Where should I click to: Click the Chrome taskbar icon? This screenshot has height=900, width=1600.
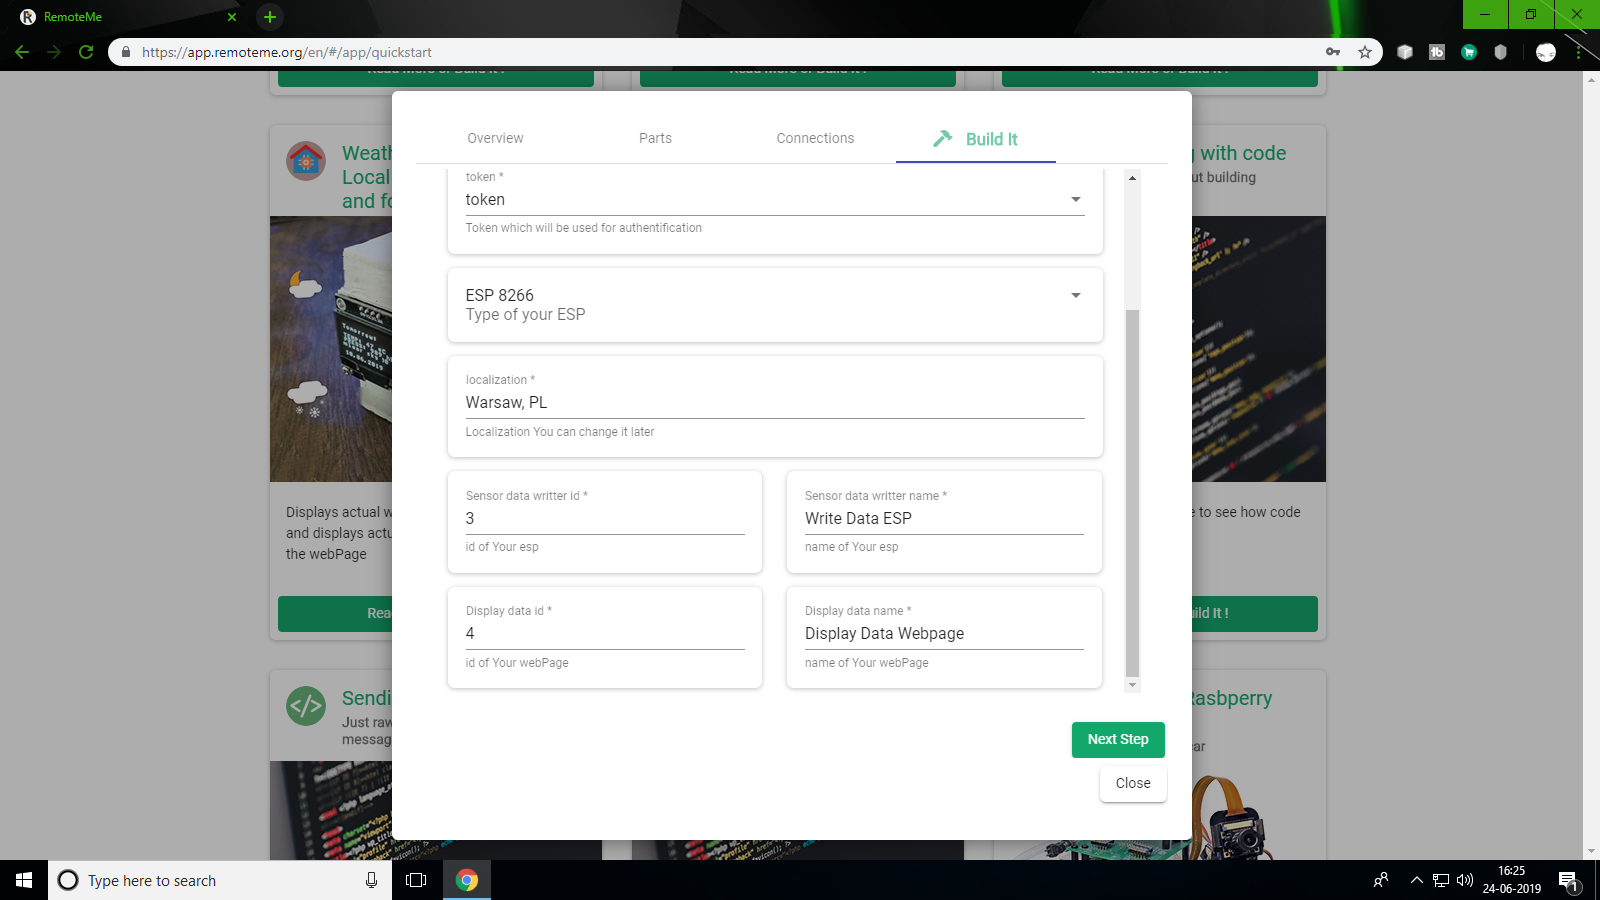[x=466, y=880]
